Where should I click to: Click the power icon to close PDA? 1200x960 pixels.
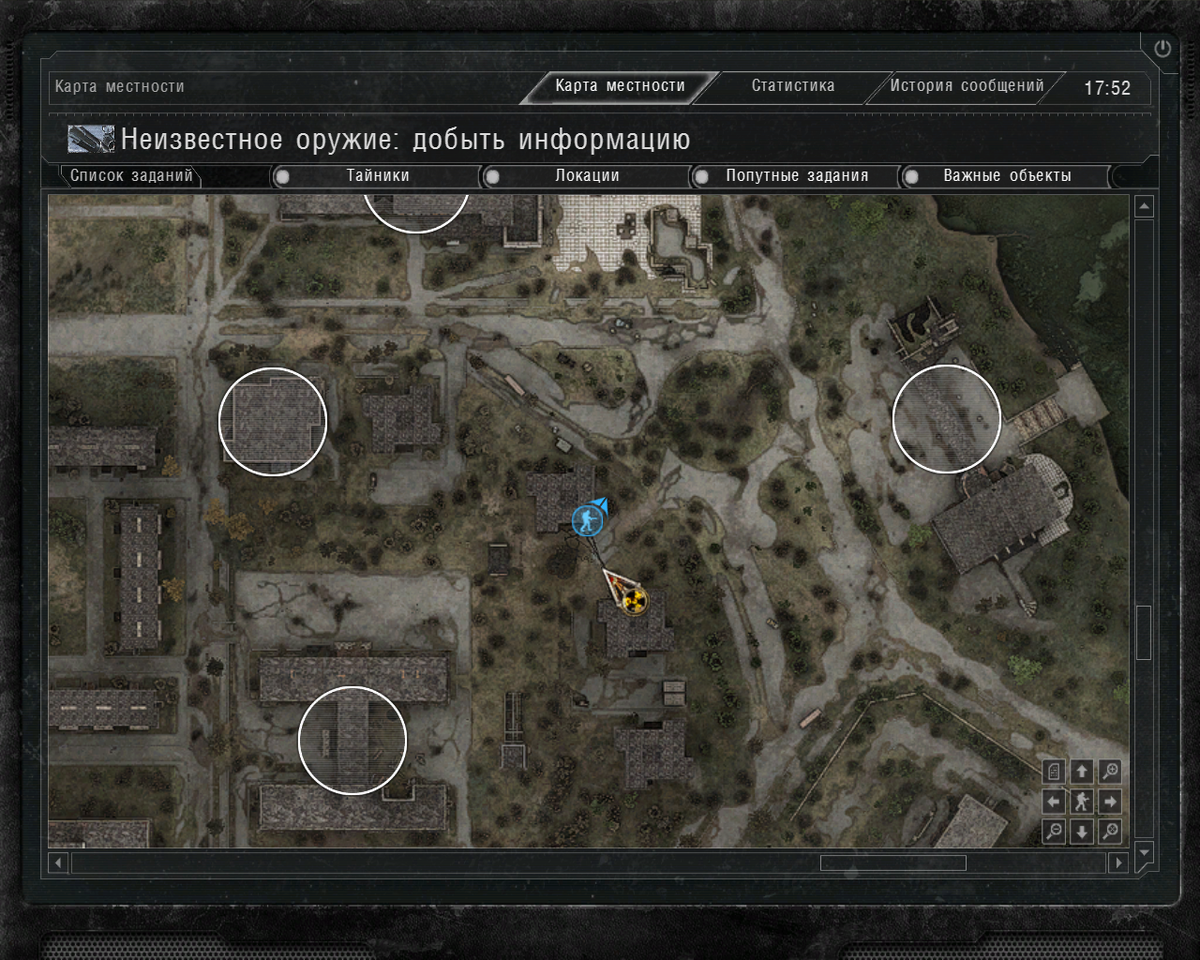(x=1162, y=48)
